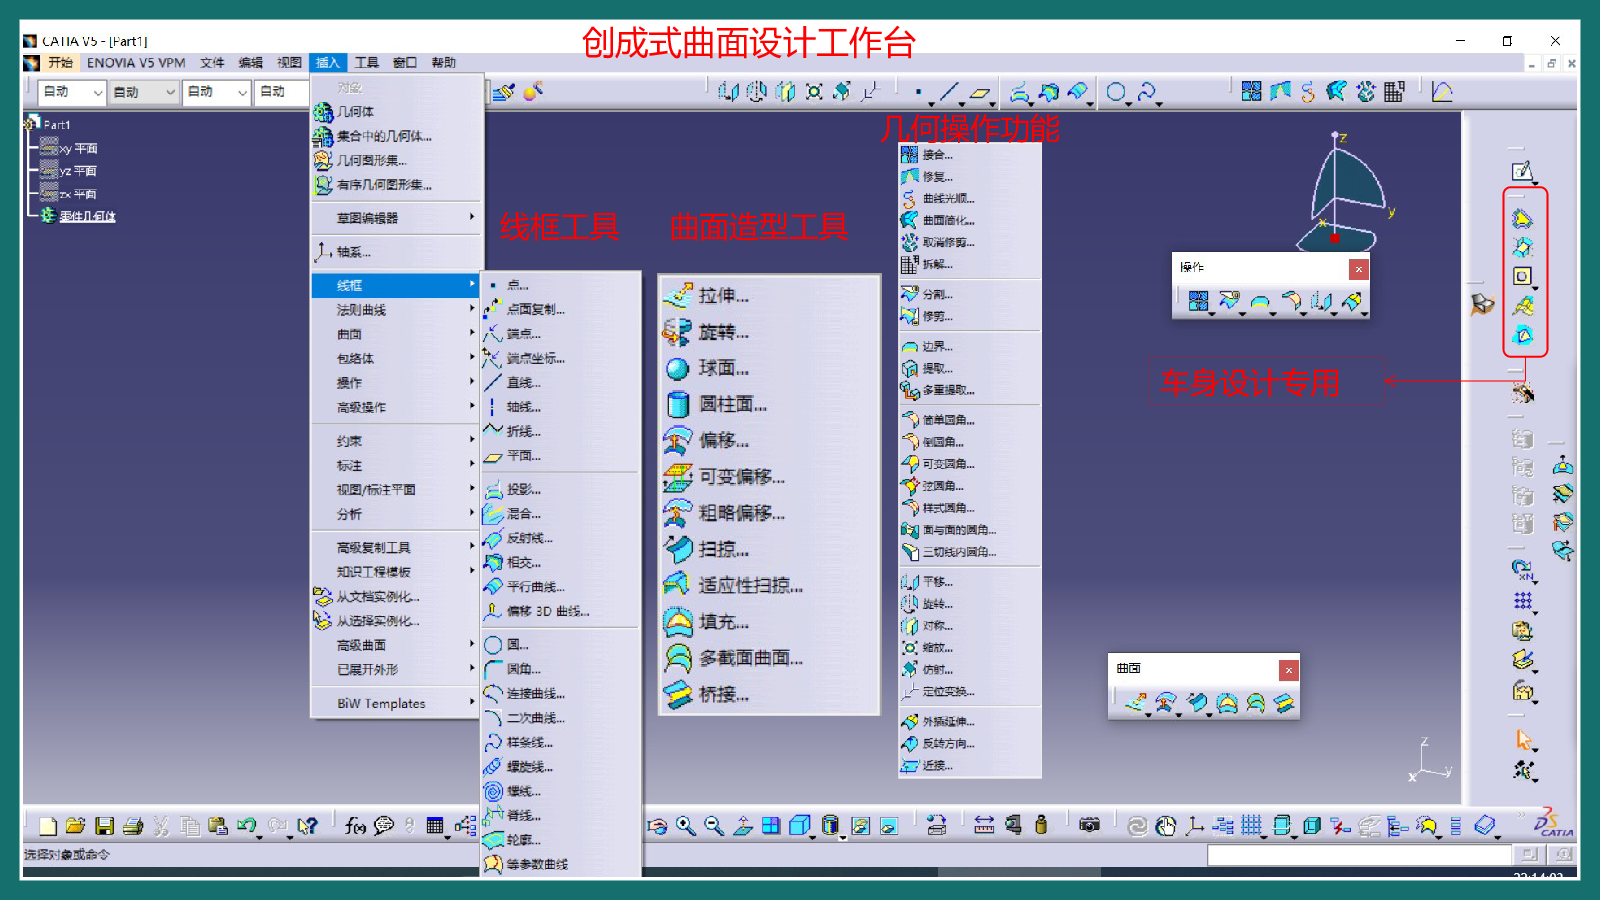Click 对称... in the operations list

pyautogui.click(x=969, y=626)
